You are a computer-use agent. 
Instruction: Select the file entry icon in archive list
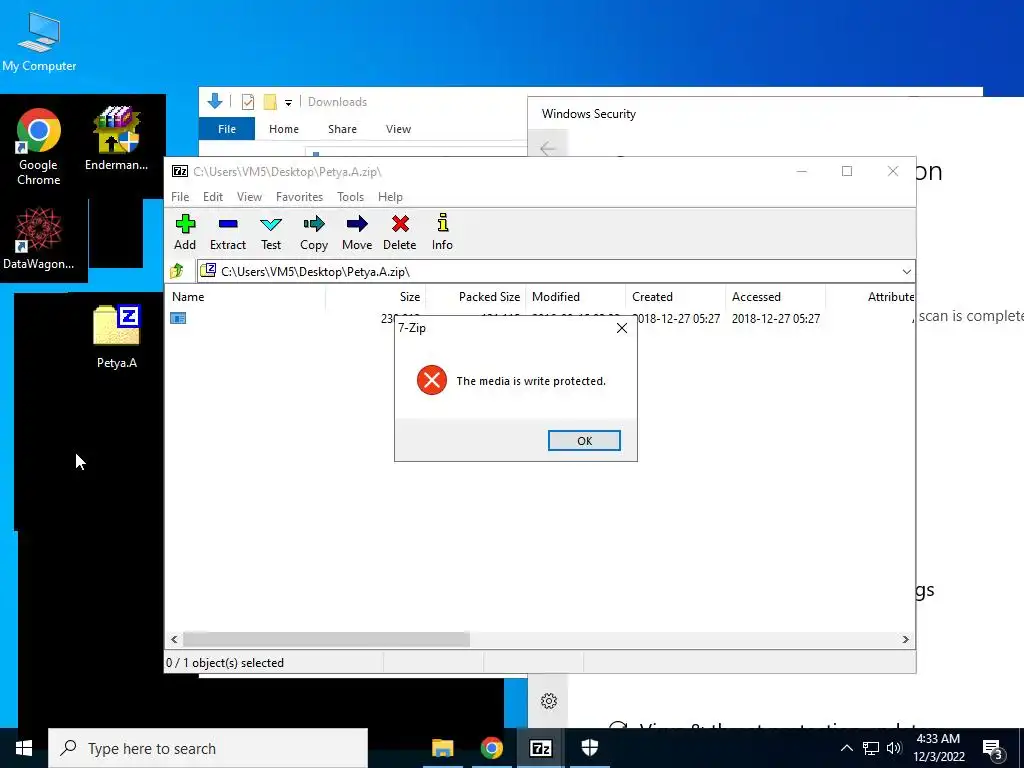178,318
